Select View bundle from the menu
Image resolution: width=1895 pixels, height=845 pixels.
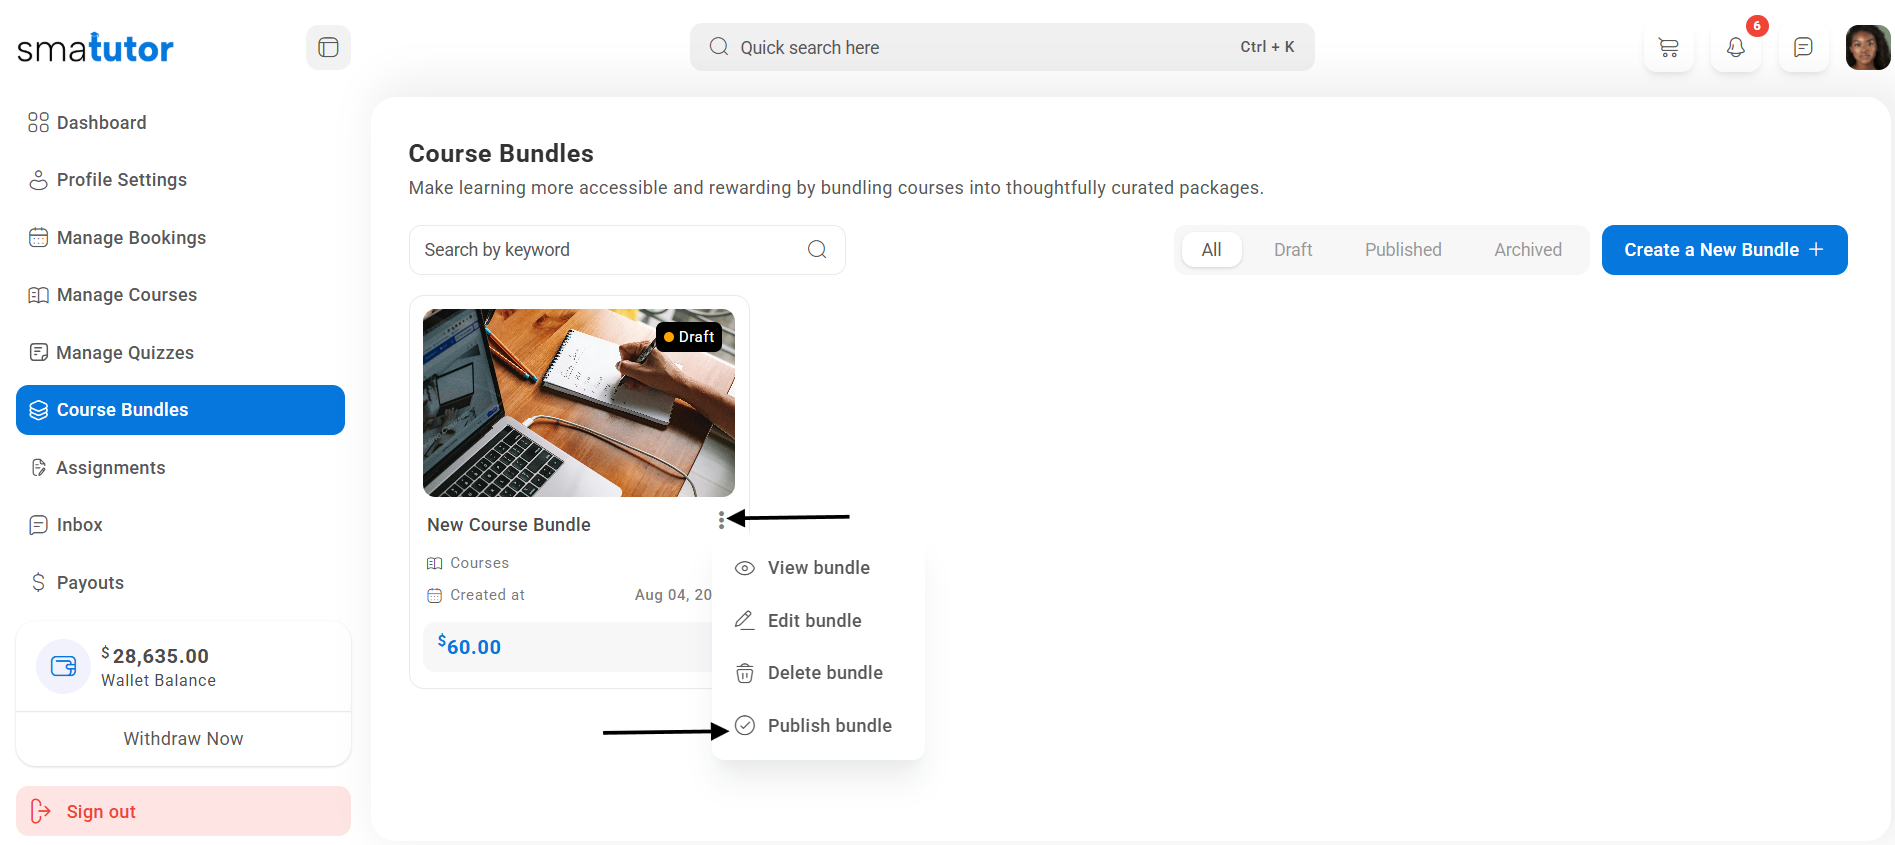tap(818, 568)
